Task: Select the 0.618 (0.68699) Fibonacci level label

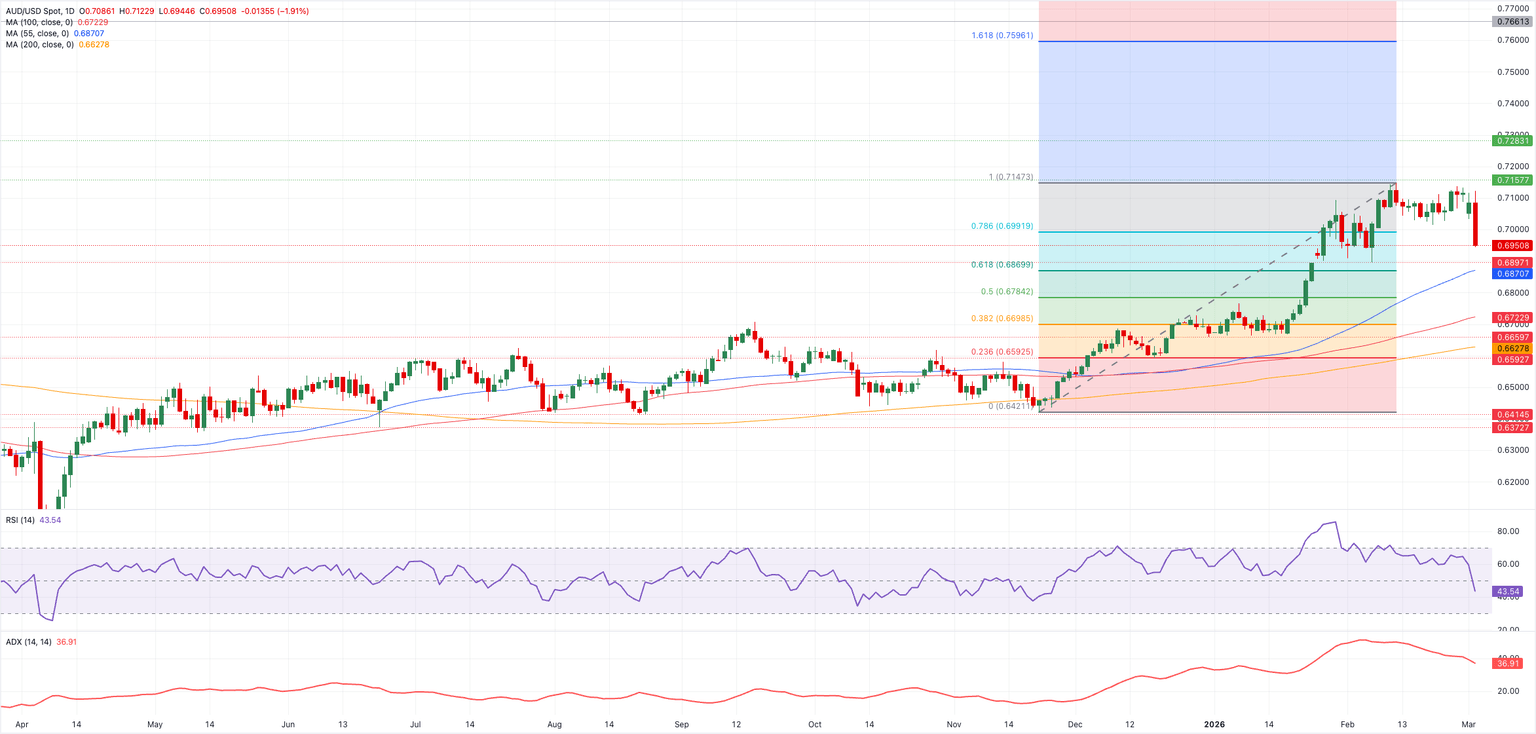Action: point(1000,264)
